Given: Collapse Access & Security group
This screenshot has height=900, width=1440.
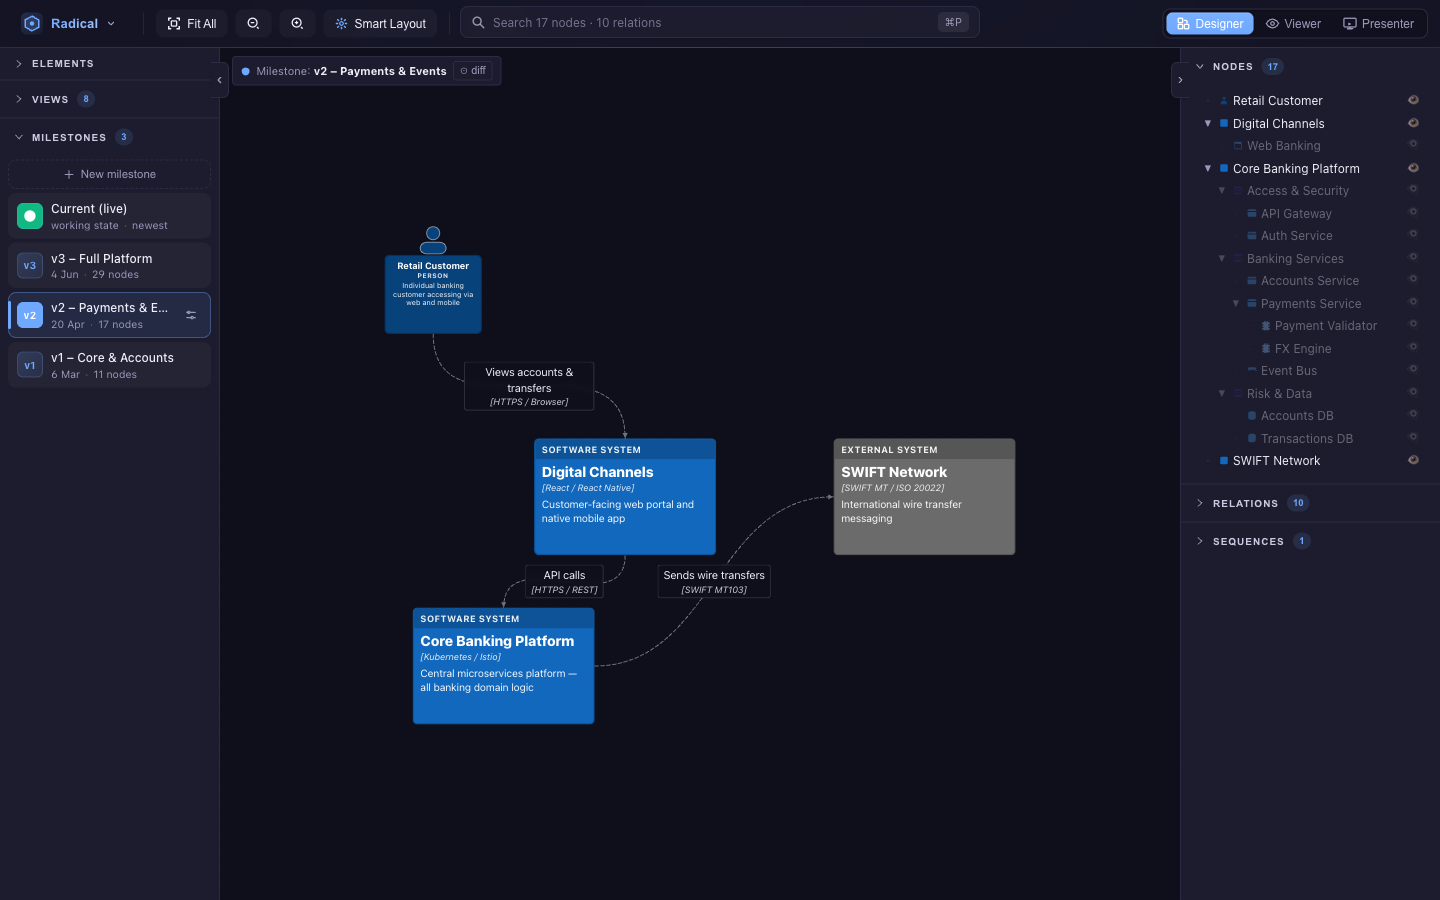Looking at the screenshot, I should point(1222,190).
